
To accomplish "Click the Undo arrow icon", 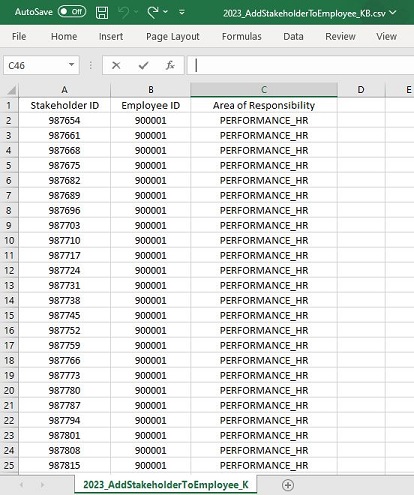I will pos(124,12).
